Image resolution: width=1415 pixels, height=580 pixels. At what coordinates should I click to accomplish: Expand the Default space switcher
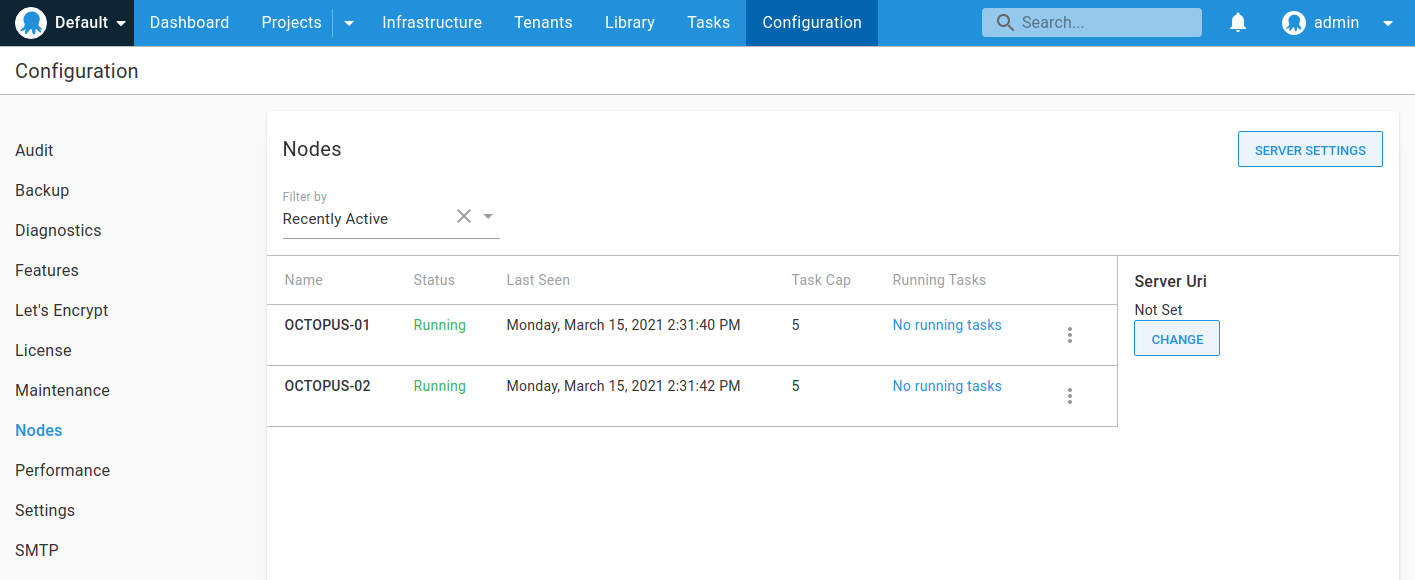[121, 23]
